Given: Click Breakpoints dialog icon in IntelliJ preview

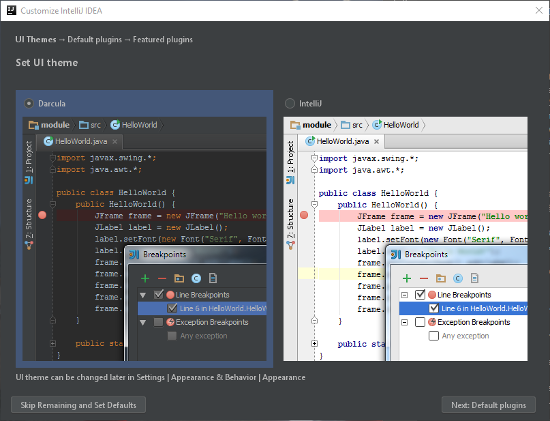Looking at the screenshot, I should tap(396, 254).
